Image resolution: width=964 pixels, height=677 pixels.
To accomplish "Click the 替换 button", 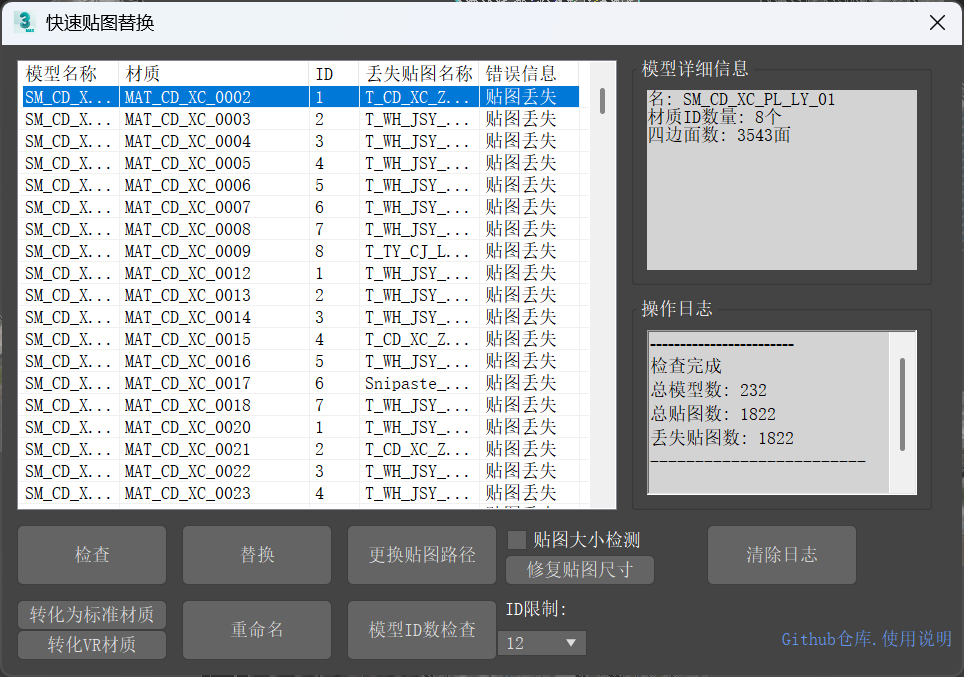I will click(x=257, y=555).
